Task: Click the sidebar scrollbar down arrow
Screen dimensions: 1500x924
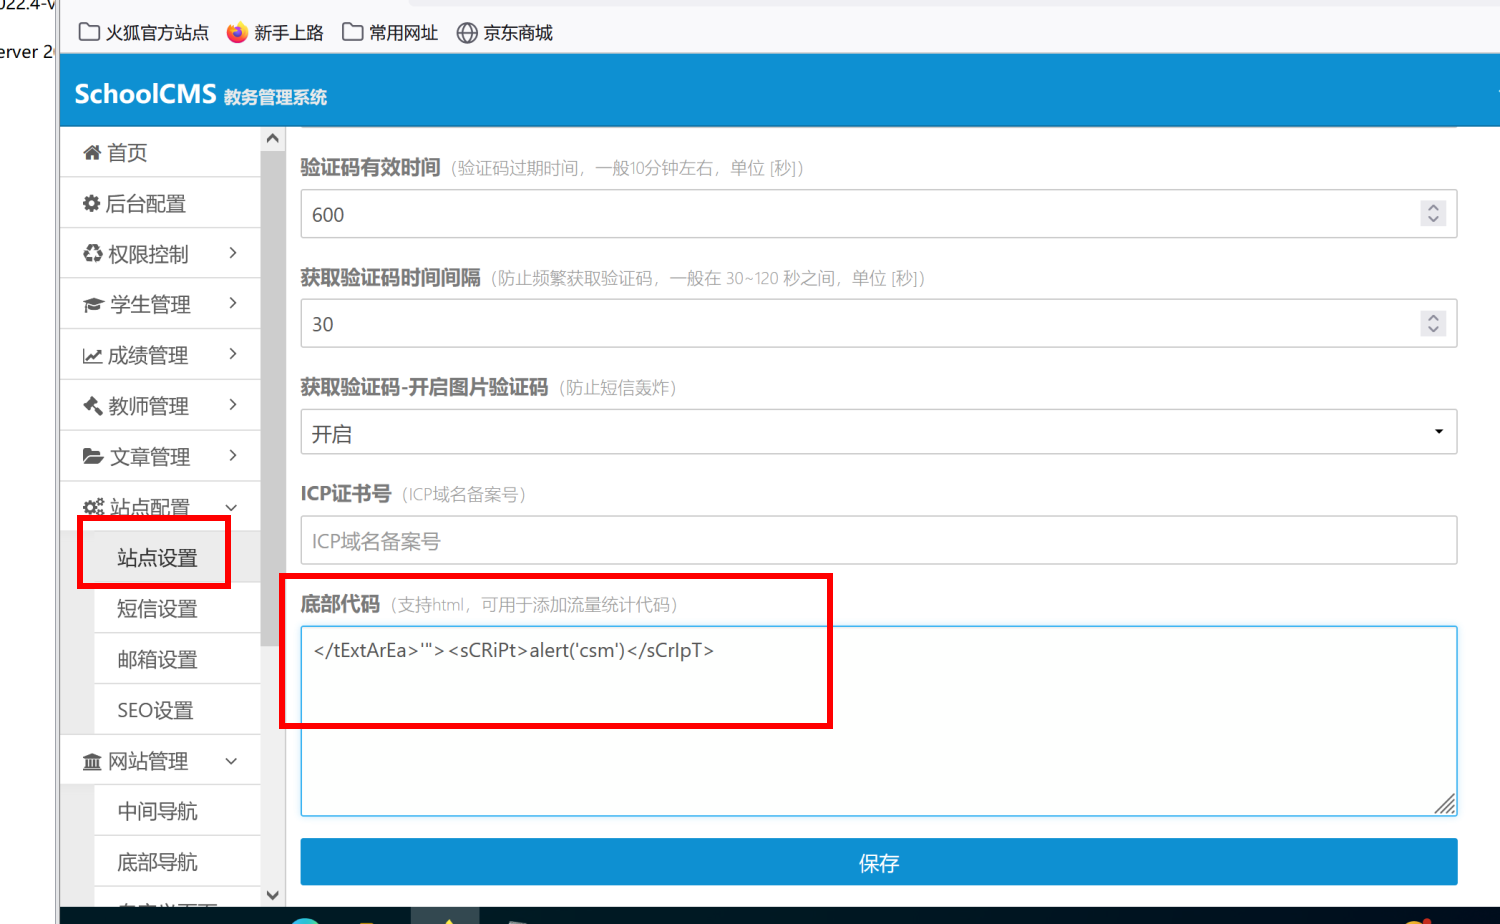Action: point(272,895)
